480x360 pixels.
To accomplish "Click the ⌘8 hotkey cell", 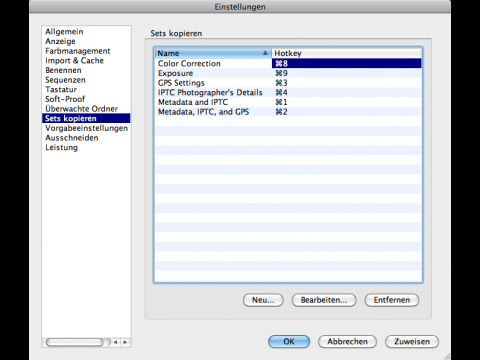I will [x=347, y=63].
